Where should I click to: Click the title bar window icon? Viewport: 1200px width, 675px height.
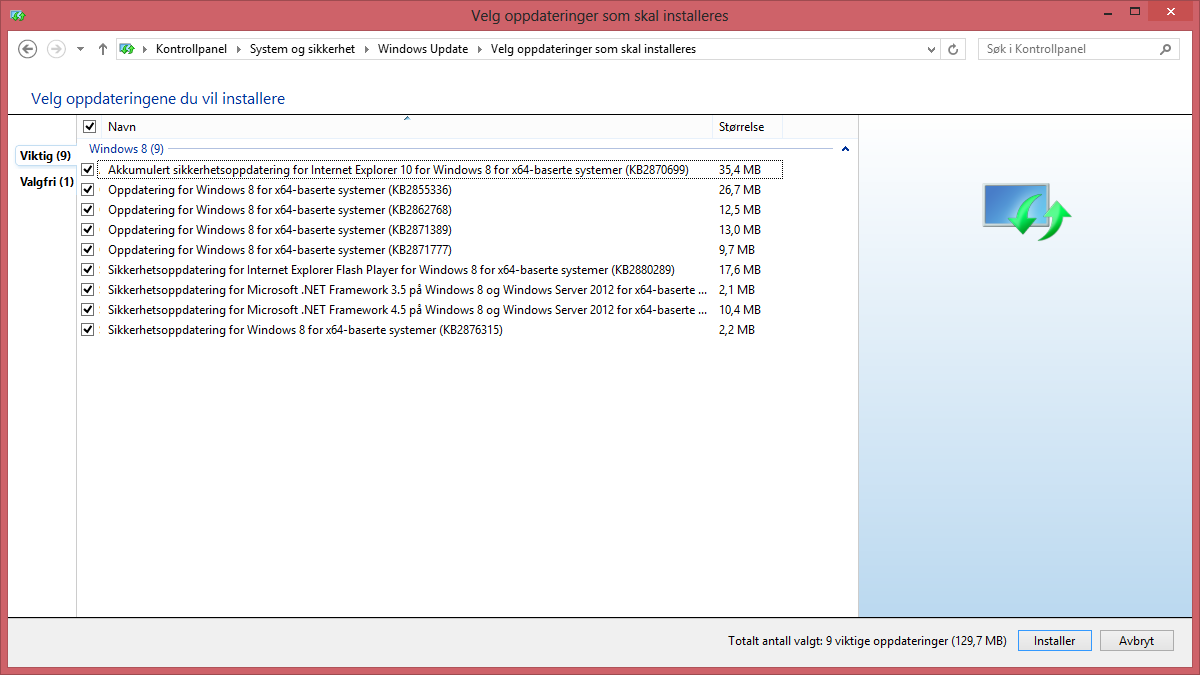pyautogui.click(x=17, y=15)
